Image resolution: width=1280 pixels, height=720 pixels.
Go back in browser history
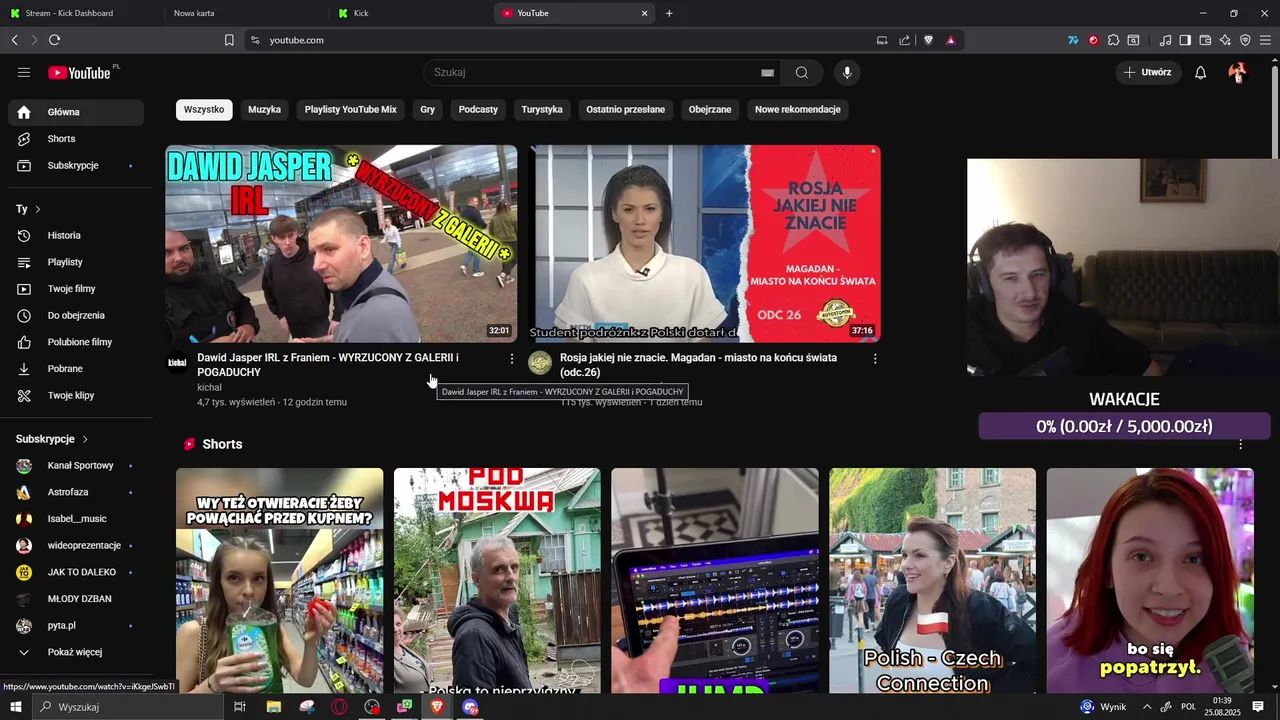14,40
